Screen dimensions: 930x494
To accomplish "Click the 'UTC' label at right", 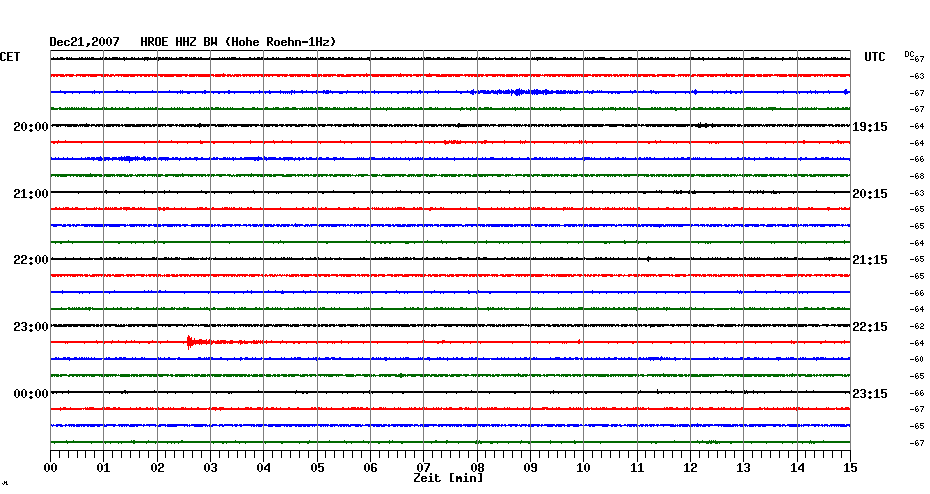I will pyautogui.click(x=875, y=57).
